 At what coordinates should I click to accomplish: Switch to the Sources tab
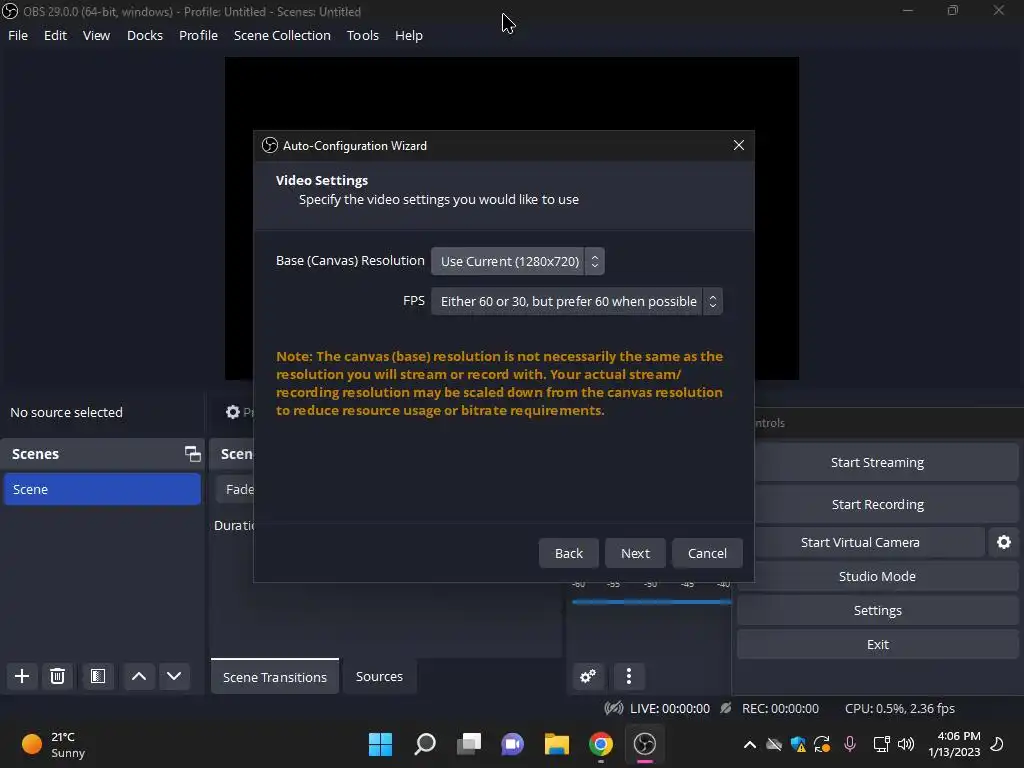tap(379, 677)
